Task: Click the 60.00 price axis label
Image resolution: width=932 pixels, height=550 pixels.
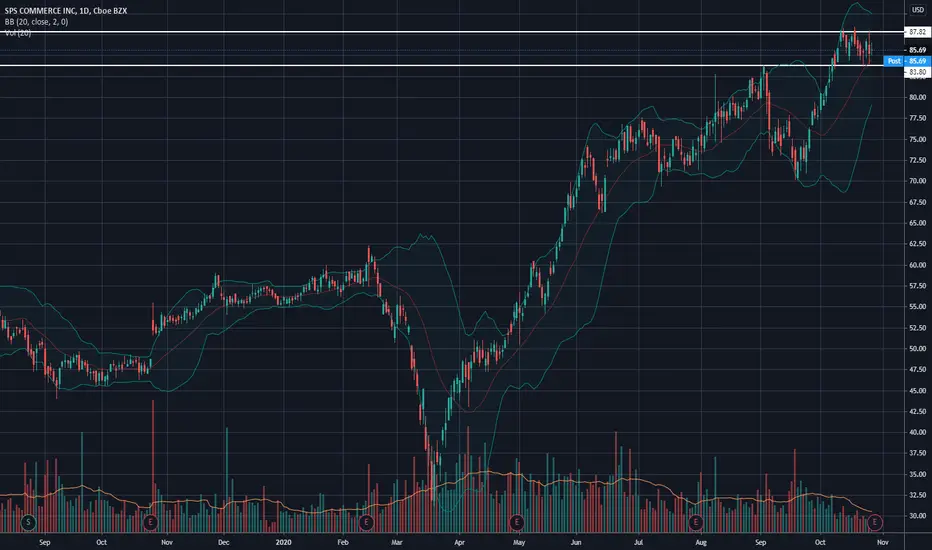Action: pyautogui.click(x=918, y=265)
